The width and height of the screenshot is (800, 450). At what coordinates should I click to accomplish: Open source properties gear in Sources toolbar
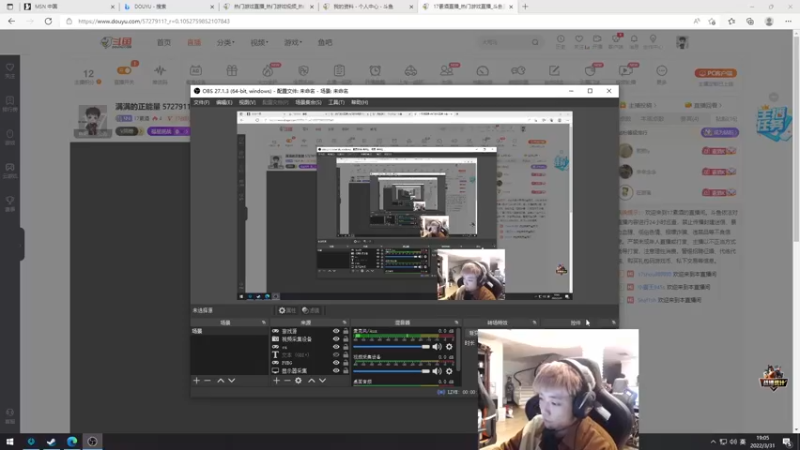tap(298, 381)
